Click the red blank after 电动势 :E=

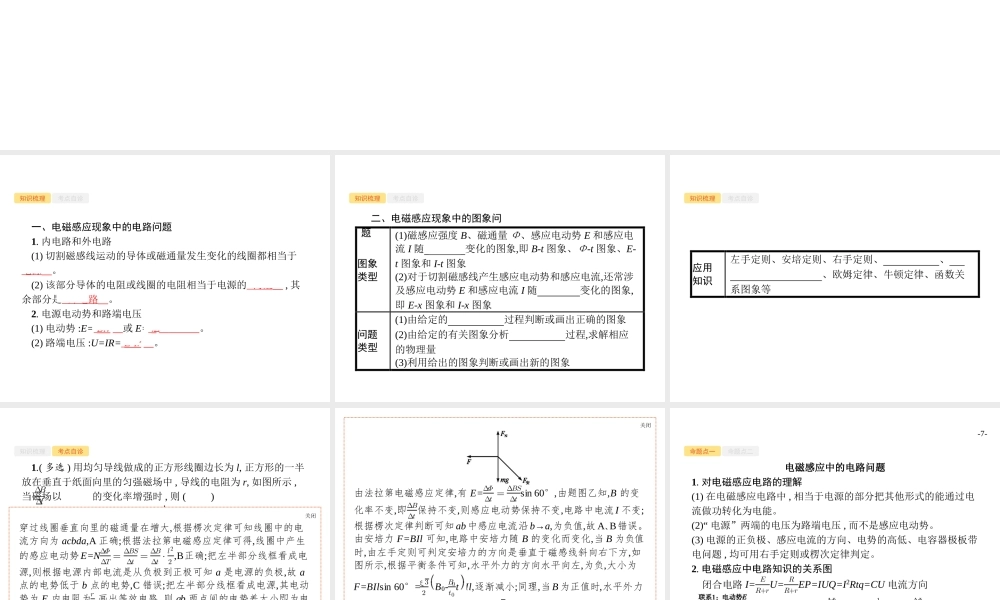point(108,329)
